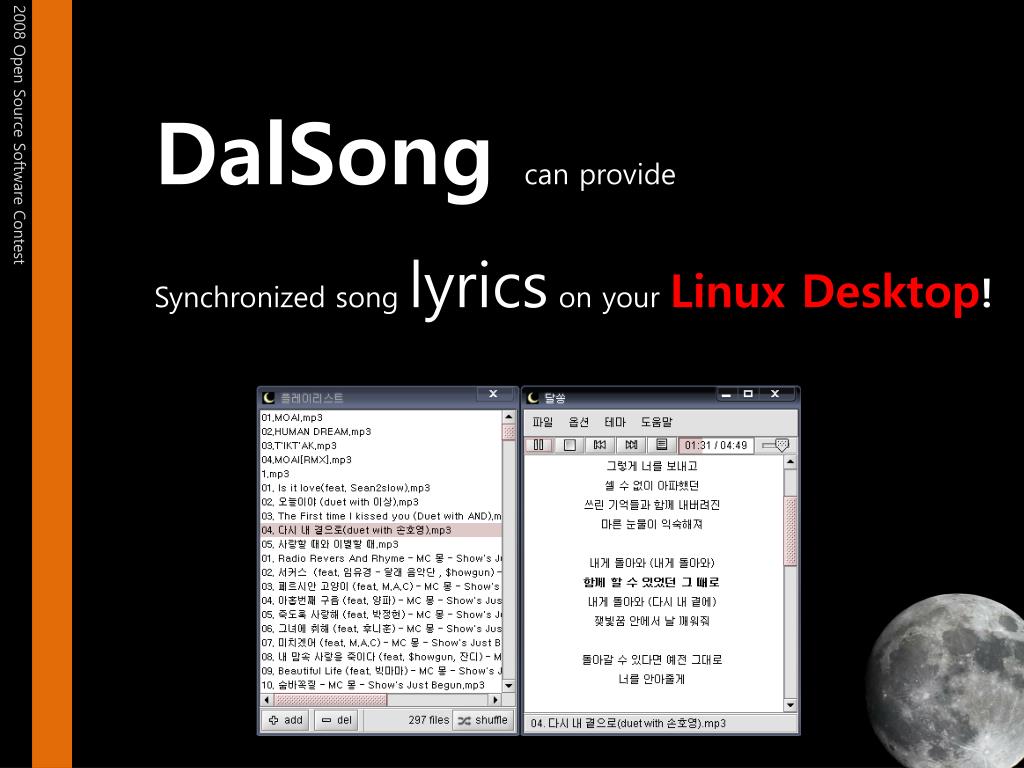This screenshot has height=768, width=1024.
Task: Select highlighted 04. 다시 내 곁으로 playlist row
Action: point(381,530)
